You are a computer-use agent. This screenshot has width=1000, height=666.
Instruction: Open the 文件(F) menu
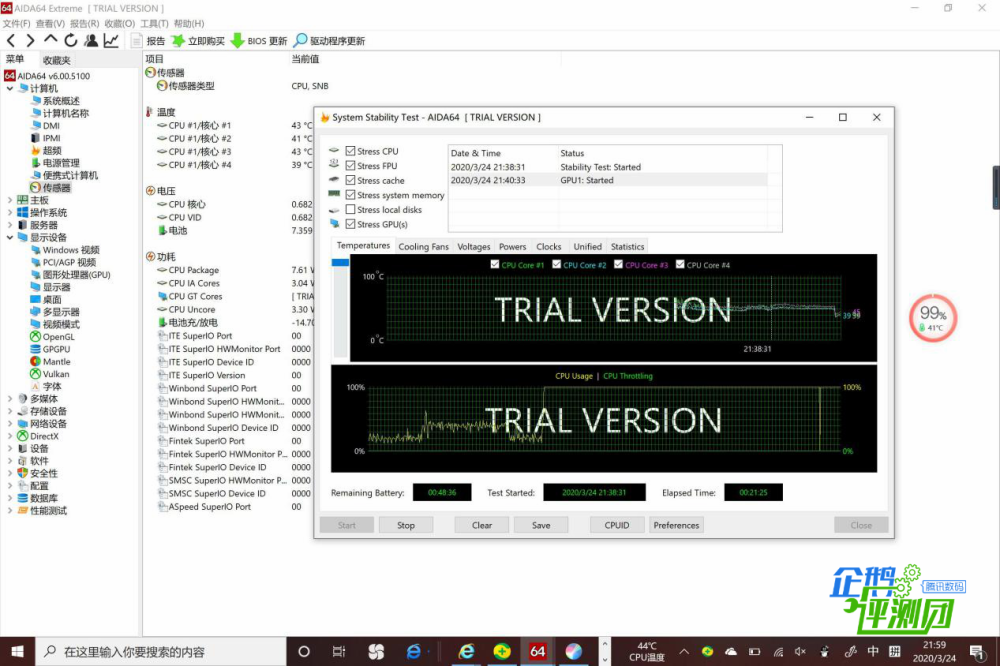tap(17, 24)
